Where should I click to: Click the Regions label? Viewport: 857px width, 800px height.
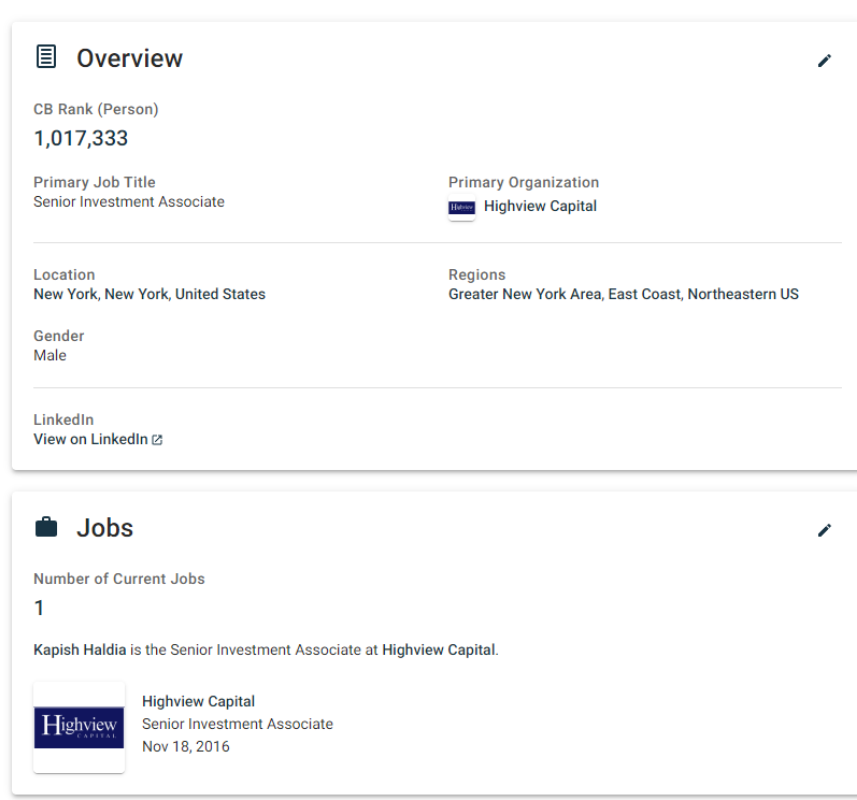tap(477, 274)
